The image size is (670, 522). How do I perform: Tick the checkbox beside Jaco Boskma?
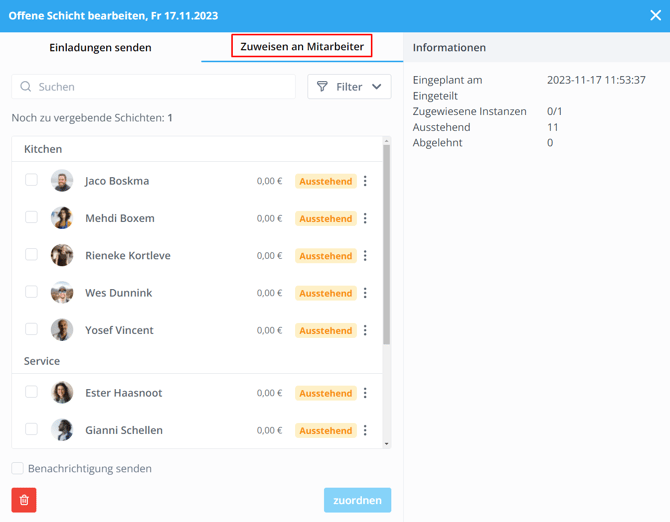(32, 180)
